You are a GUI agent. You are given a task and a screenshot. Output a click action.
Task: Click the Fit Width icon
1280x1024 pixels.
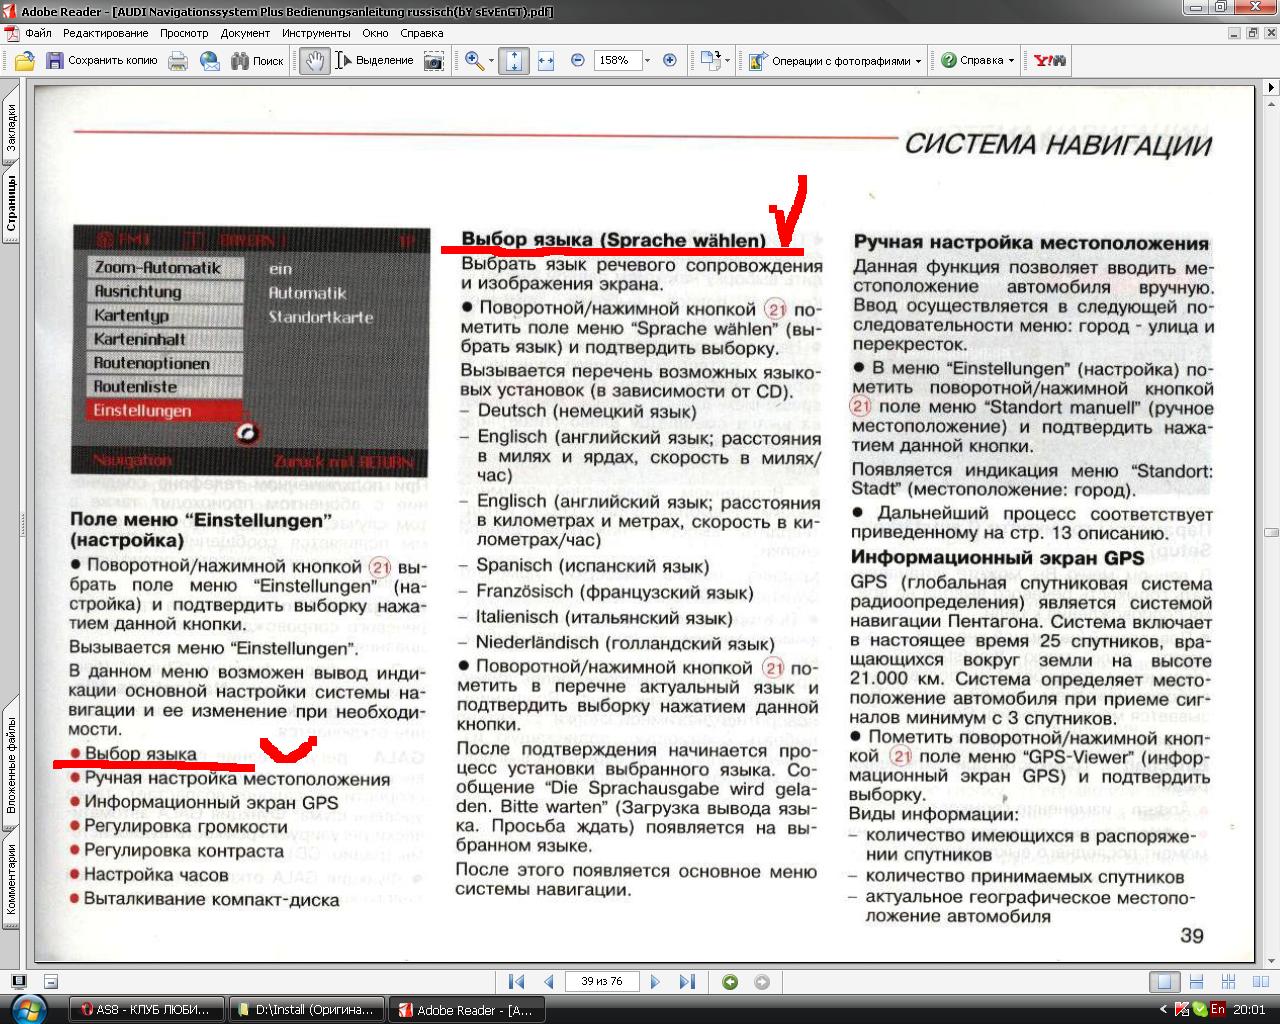[x=545, y=61]
